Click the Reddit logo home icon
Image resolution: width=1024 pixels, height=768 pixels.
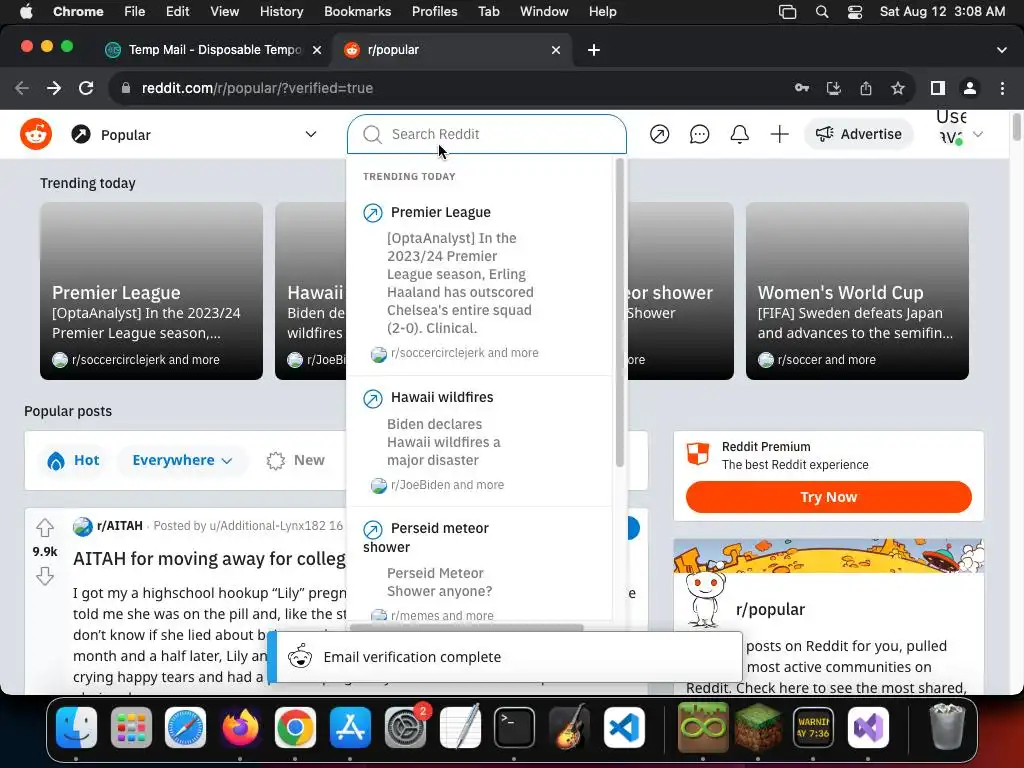36,134
